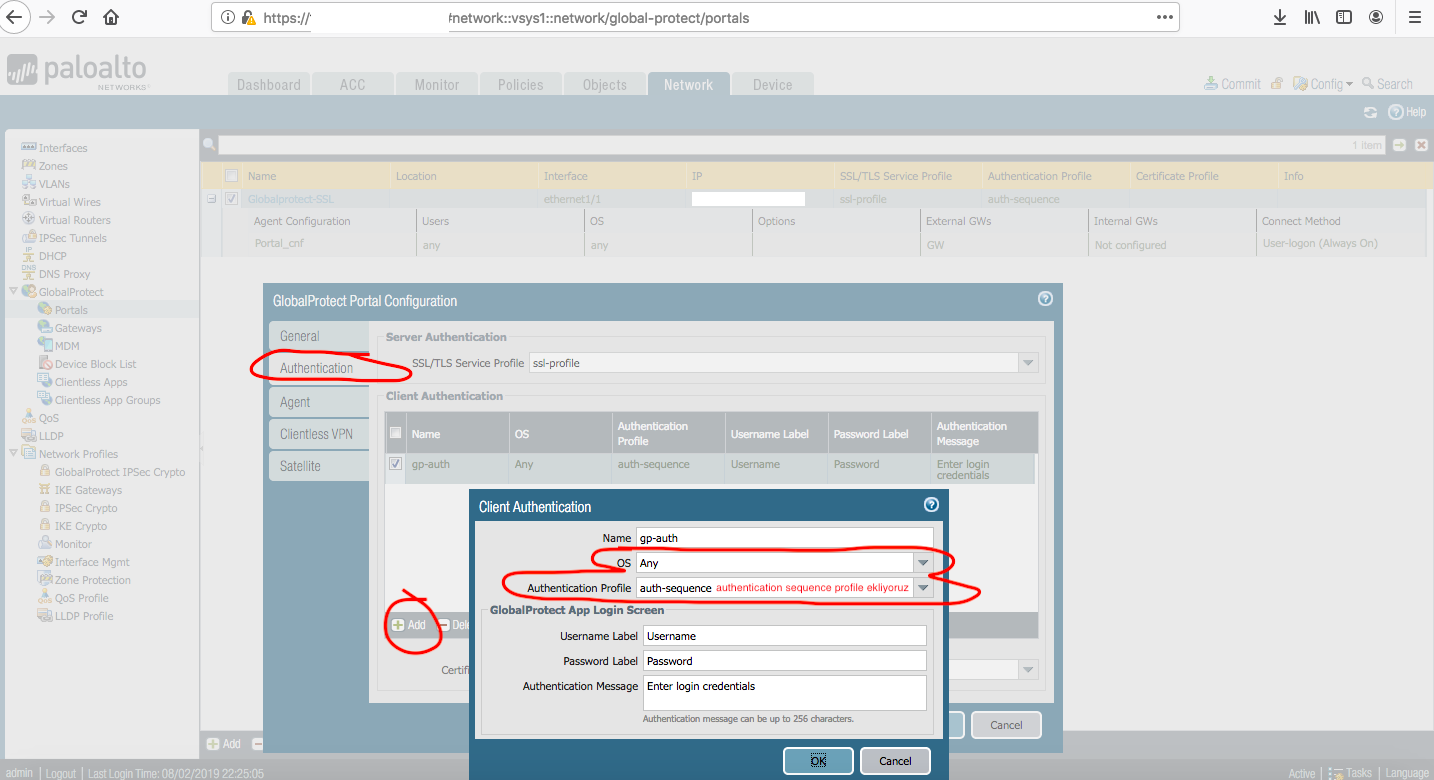
Task: Open the OS dropdown arrow
Action: (x=923, y=563)
